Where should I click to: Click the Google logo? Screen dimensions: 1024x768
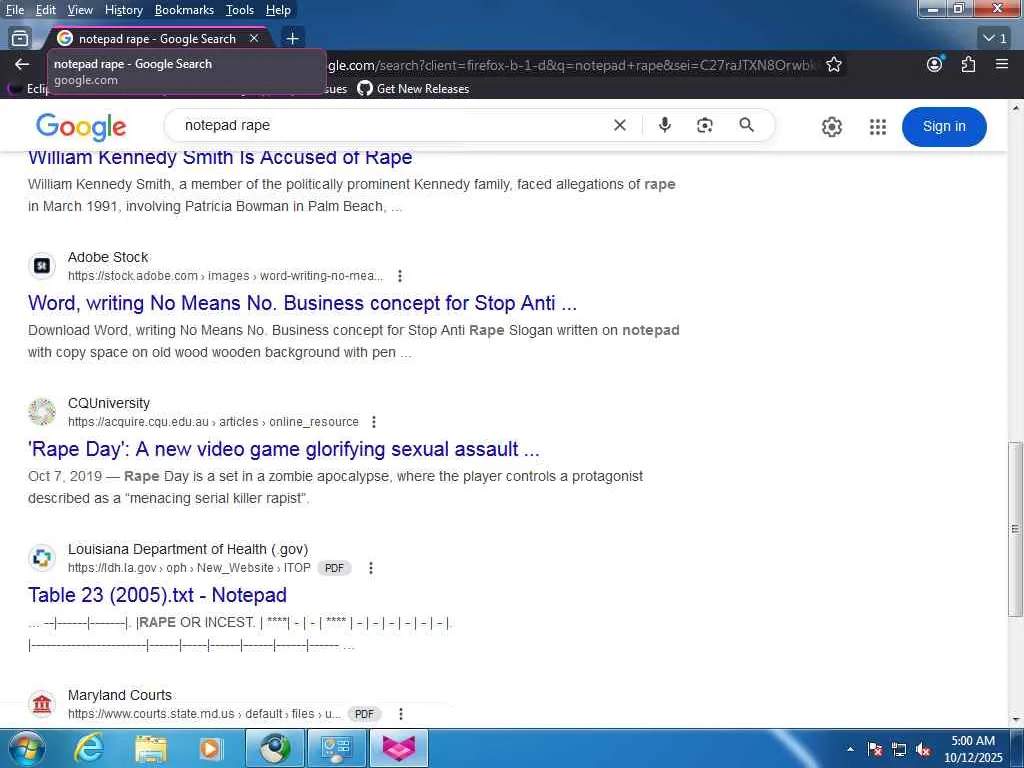81,127
